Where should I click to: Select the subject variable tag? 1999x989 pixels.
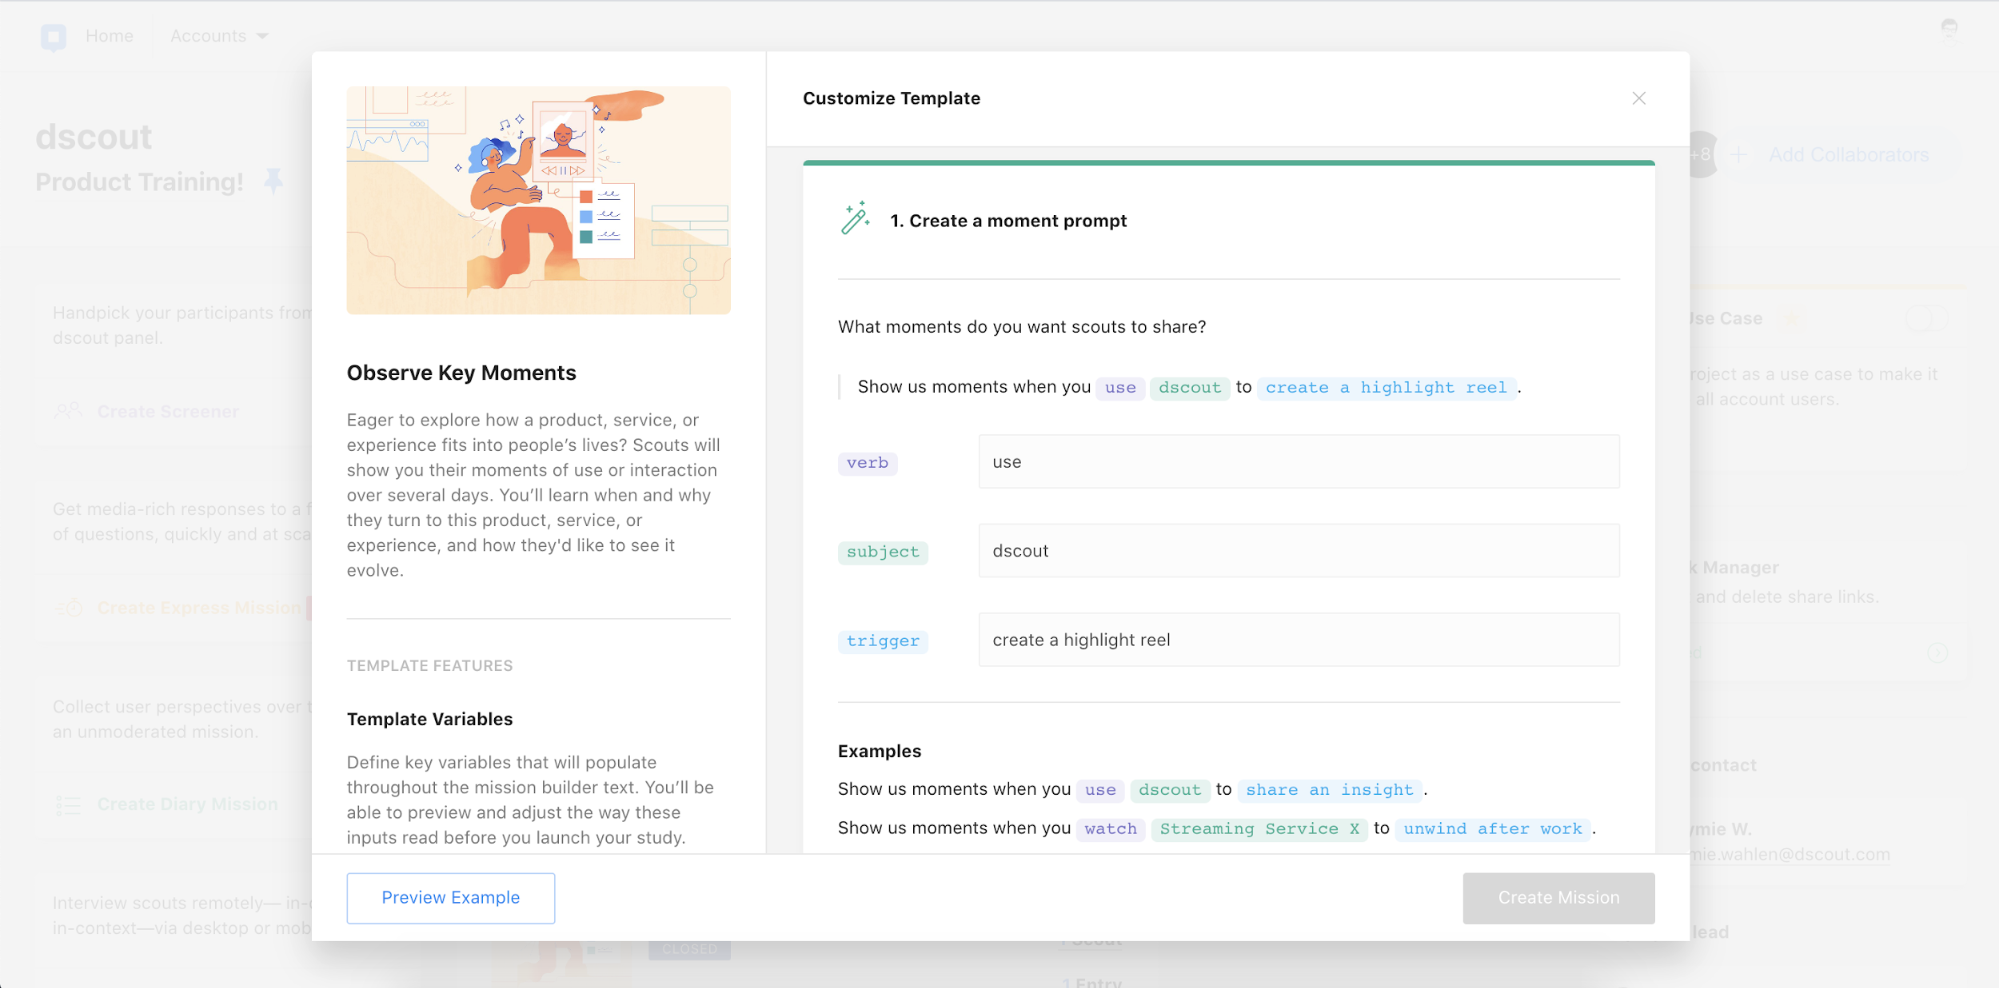pos(883,552)
